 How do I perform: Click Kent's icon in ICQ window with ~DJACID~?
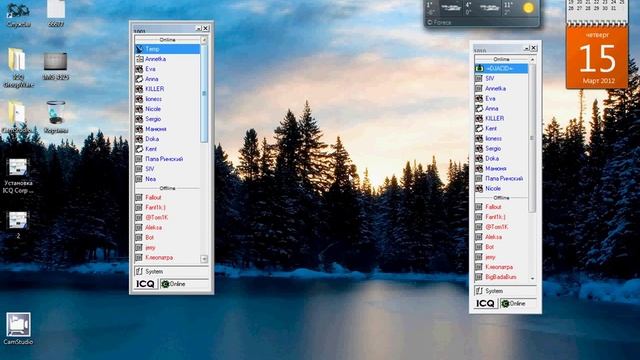pos(479,128)
